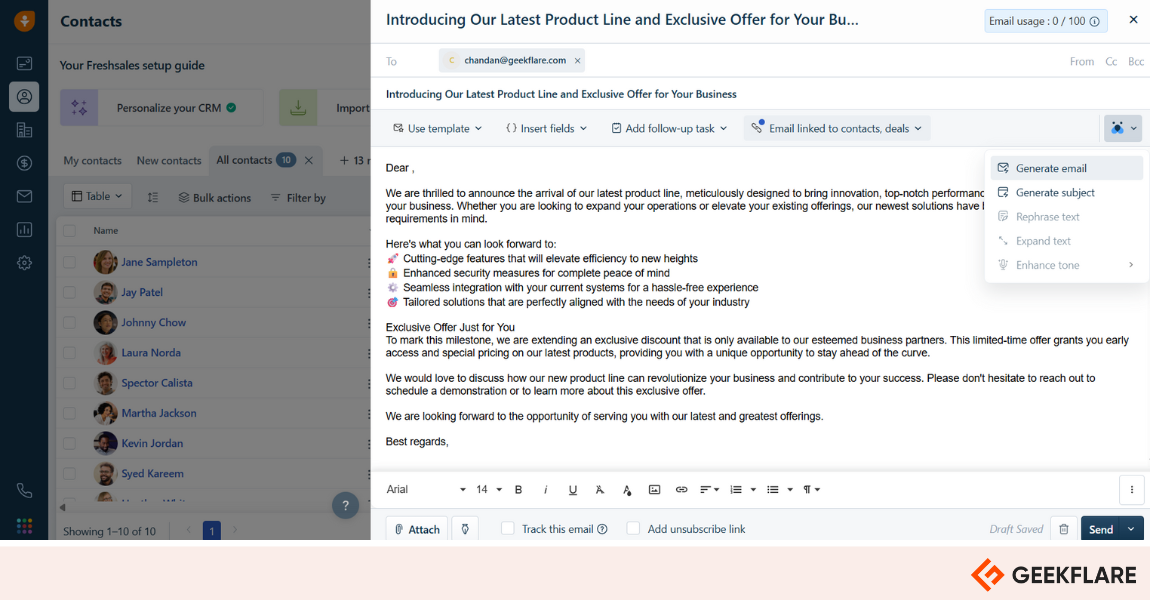Open the Insert fields dropdown
This screenshot has width=1150, height=600.
click(x=546, y=128)
